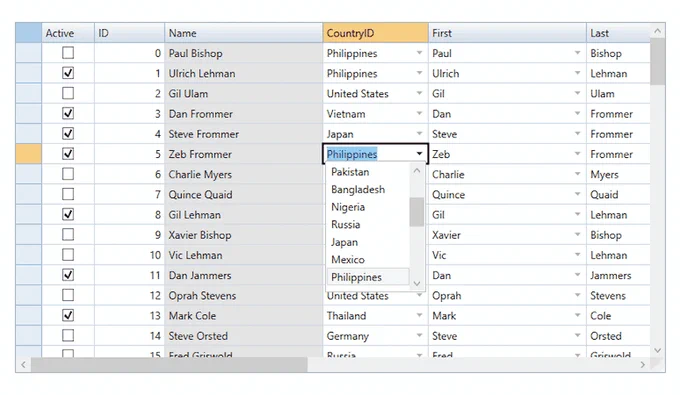
Task: Click the dropdown list scrollbar thumb
Action: 416,212
